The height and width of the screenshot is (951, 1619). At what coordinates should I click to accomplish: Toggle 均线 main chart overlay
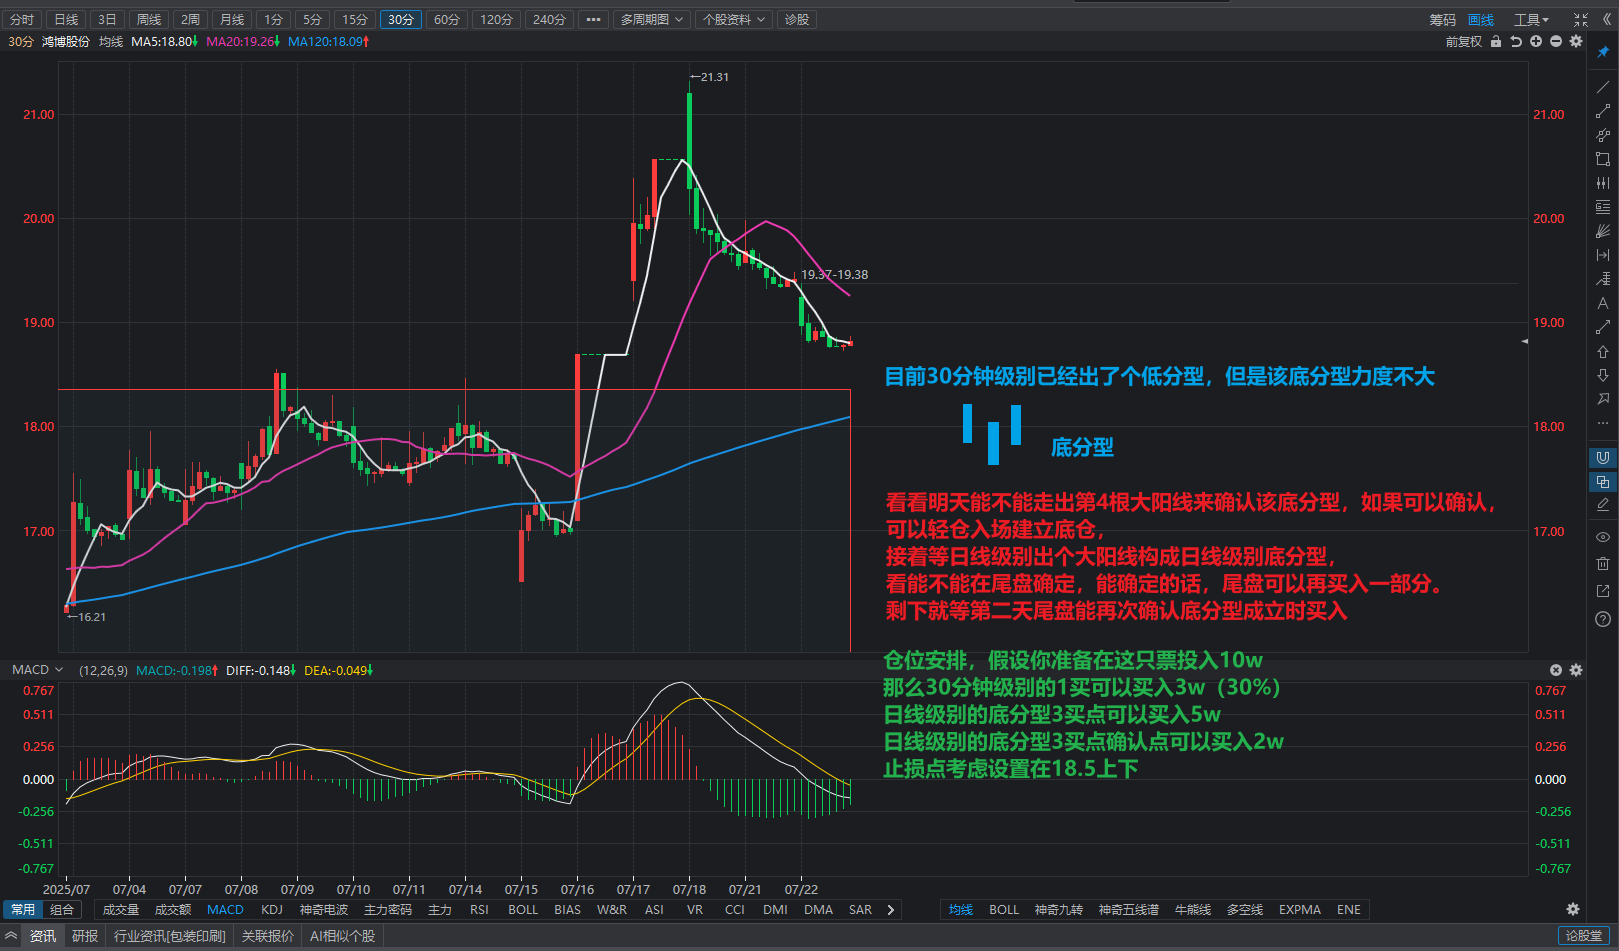point(961,910)
